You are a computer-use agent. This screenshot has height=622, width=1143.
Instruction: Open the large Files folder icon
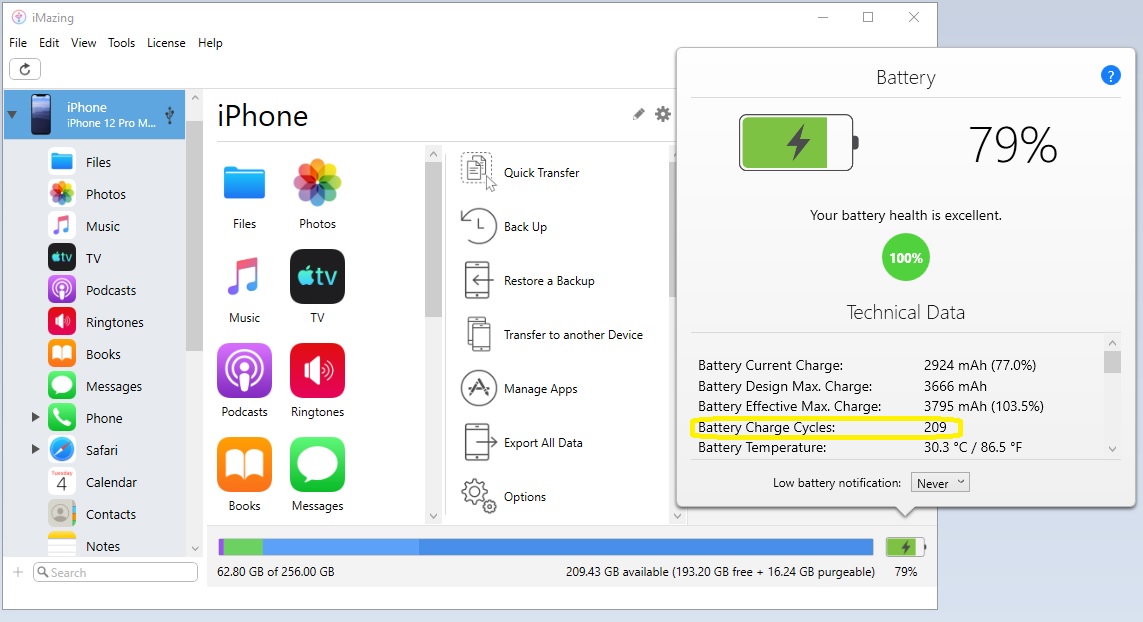[x=244, y=182]
